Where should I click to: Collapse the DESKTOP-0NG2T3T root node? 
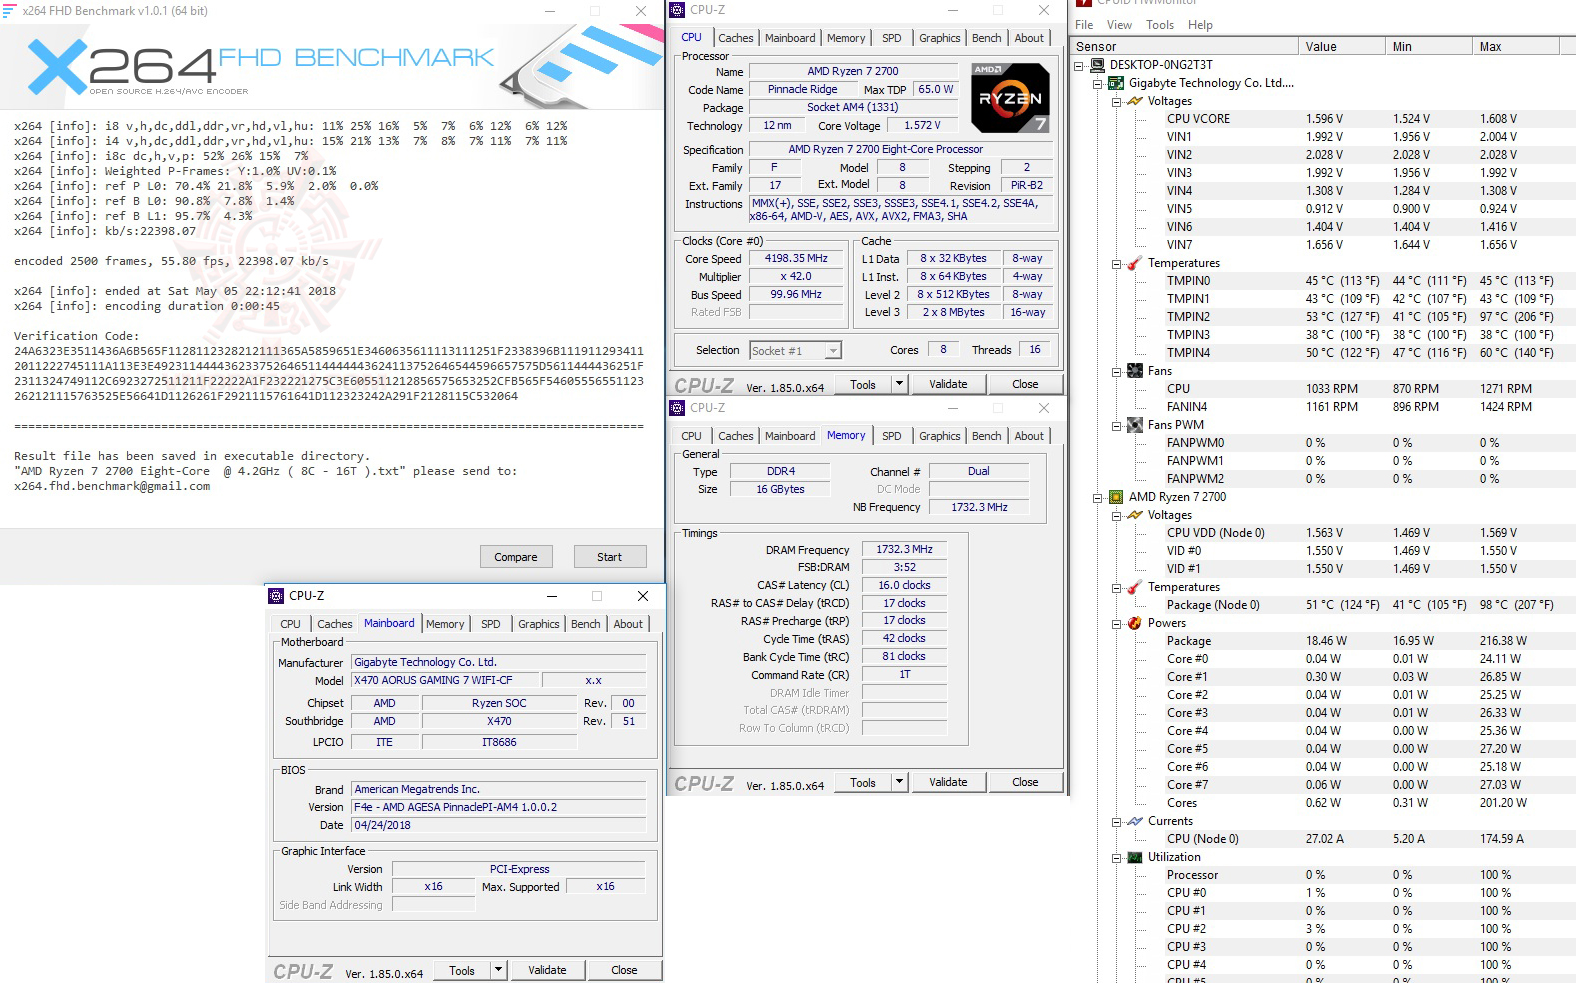(1079, 66)
